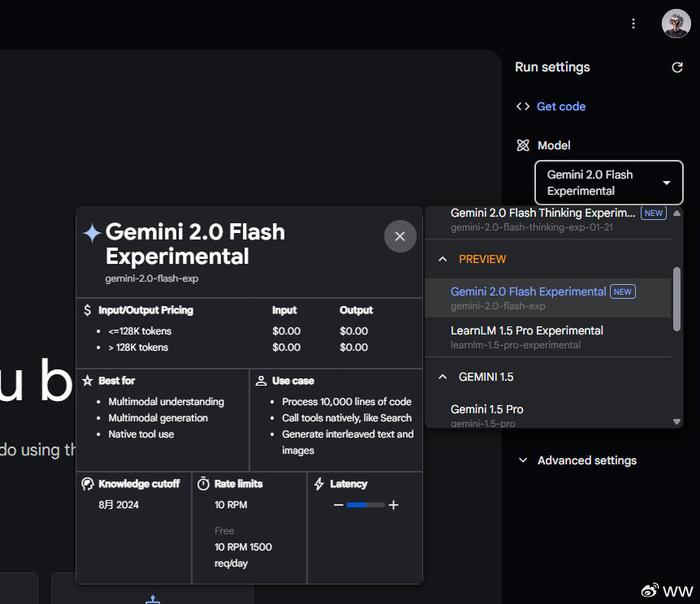Click the model list scrollbar thumb
This screenshot has height=604, width=700.
pyautogui.click(x=677, y=299)
